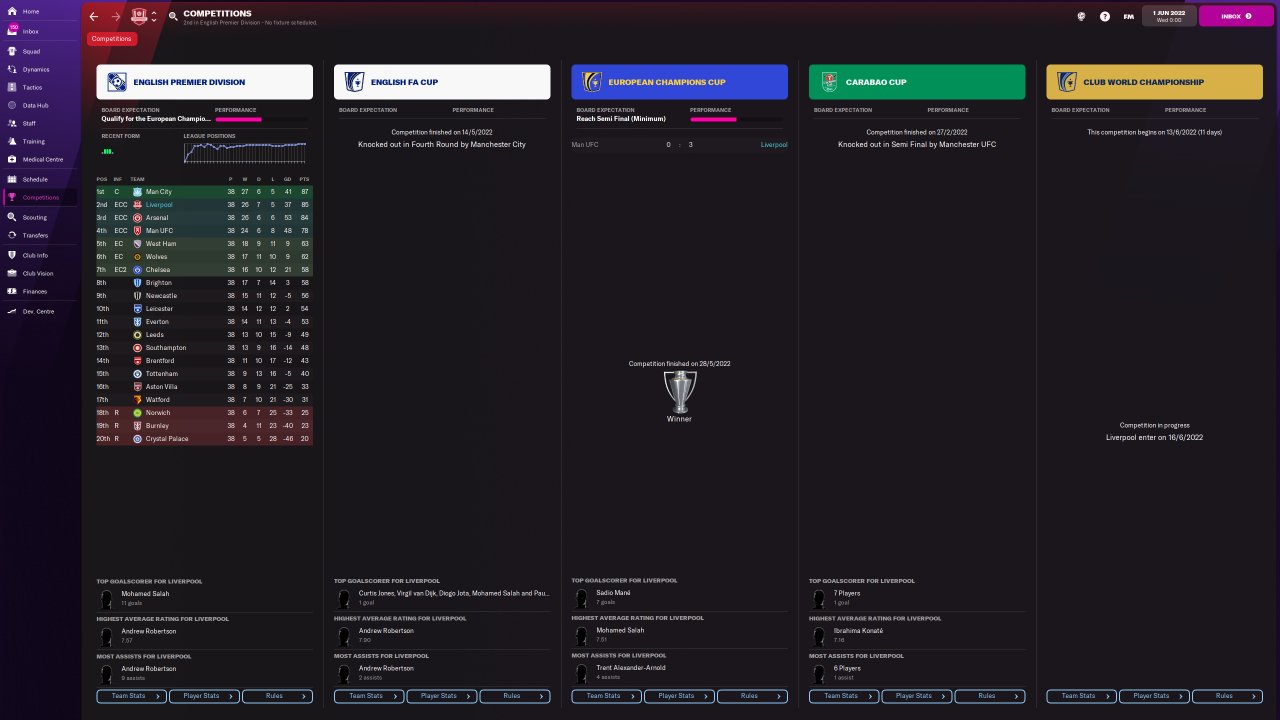Open Team Stats for Club World Championship
Image resolution: width=1280 pixels, height=720 pixels.
(1082, 696)
